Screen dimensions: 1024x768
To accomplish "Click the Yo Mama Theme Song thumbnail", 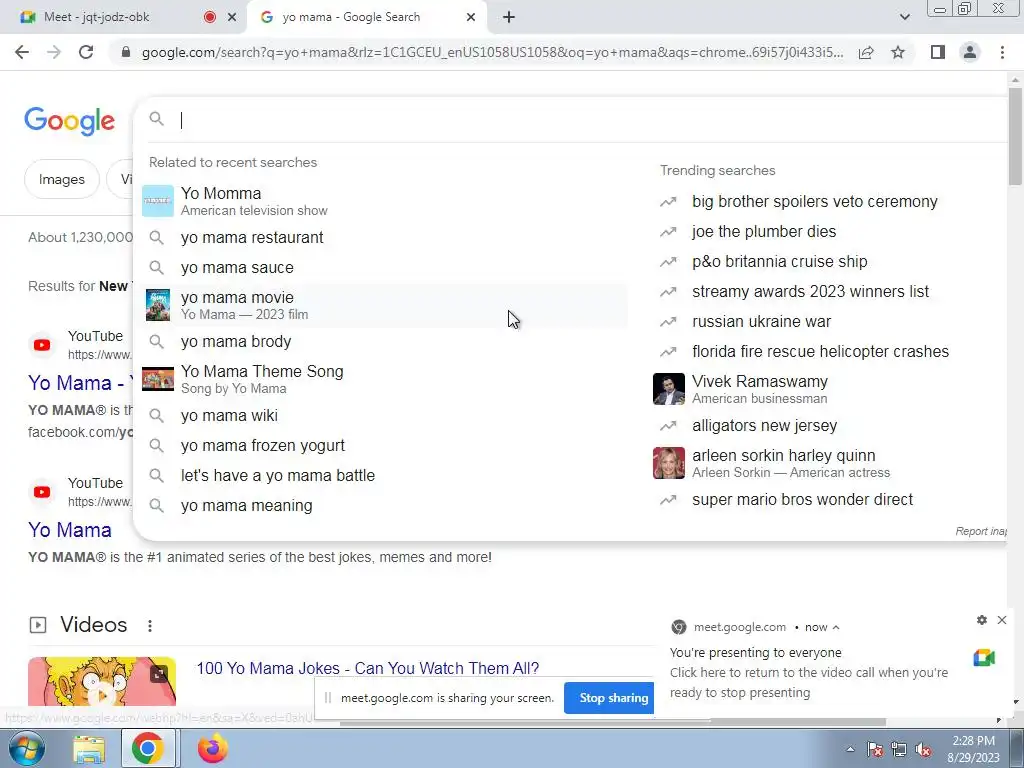I will pyautogui.click(x=157, y=379).
